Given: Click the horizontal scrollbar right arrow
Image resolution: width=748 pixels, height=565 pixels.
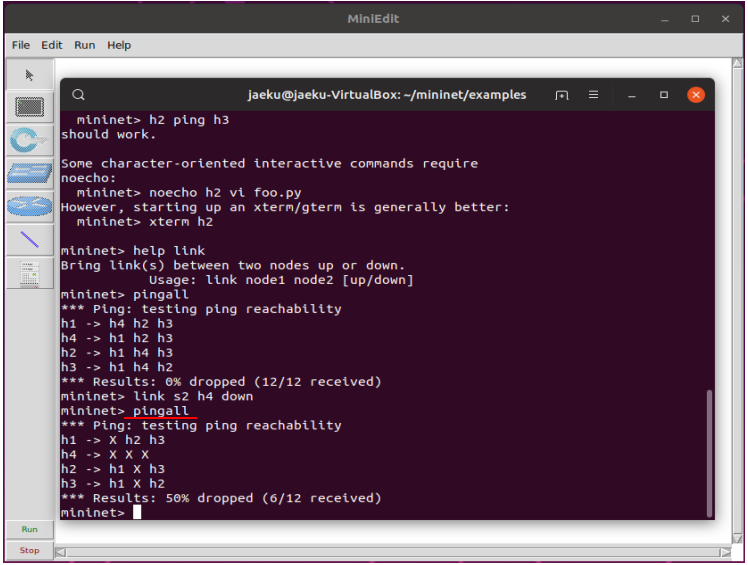Looking at the screenshot, I should click(x=726, y=552).
